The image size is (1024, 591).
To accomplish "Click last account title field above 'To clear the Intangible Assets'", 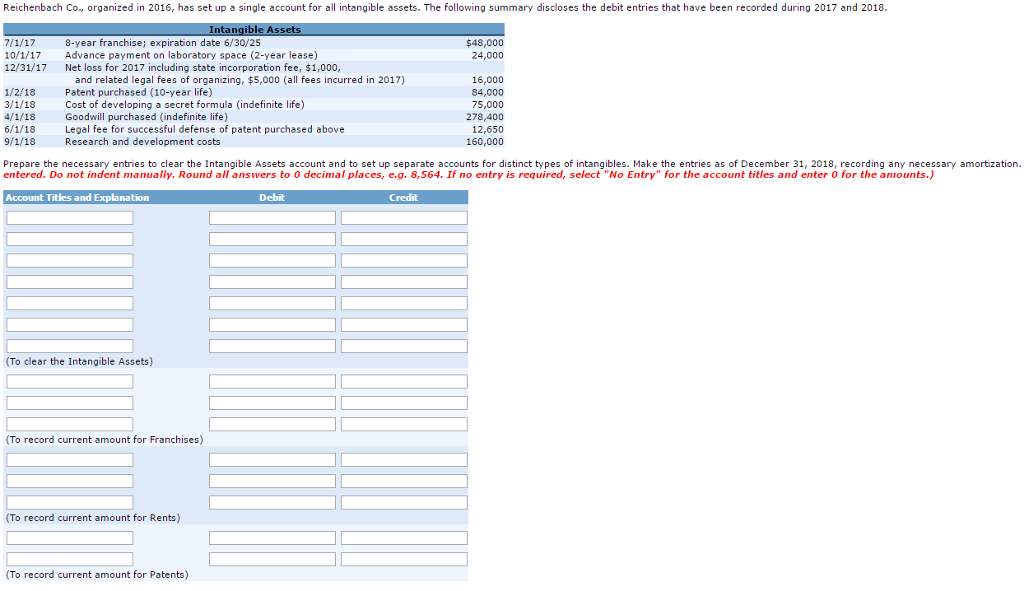I will (x=70, y=346).
